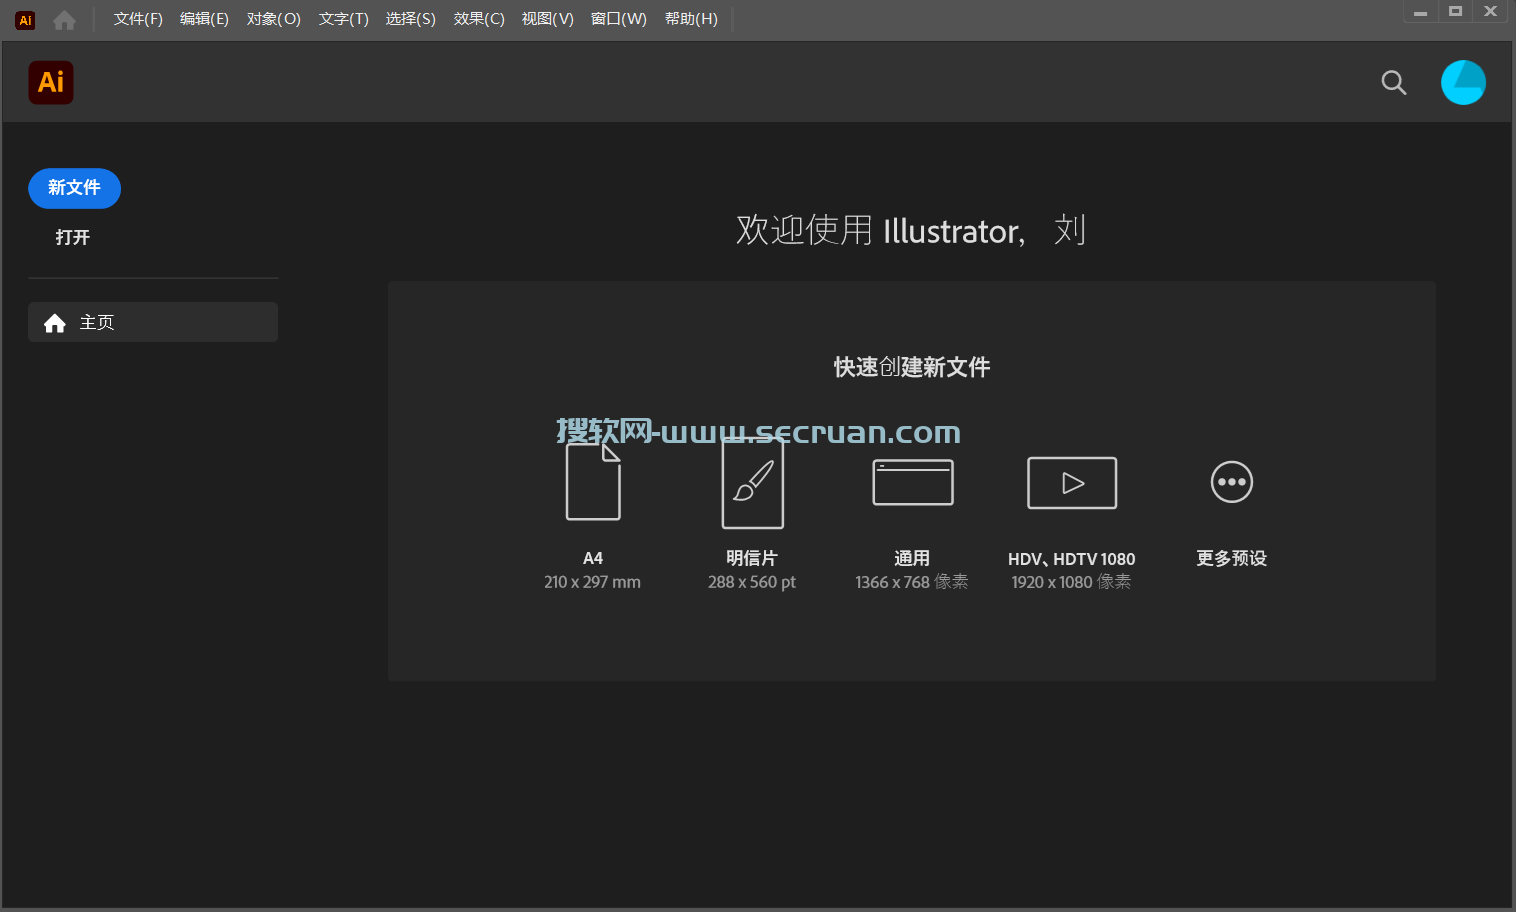Image resolution: width=1516 pixels, height=912 pixels.
Task: Click the 新文件 button
Action: click(x=74, y=188)
